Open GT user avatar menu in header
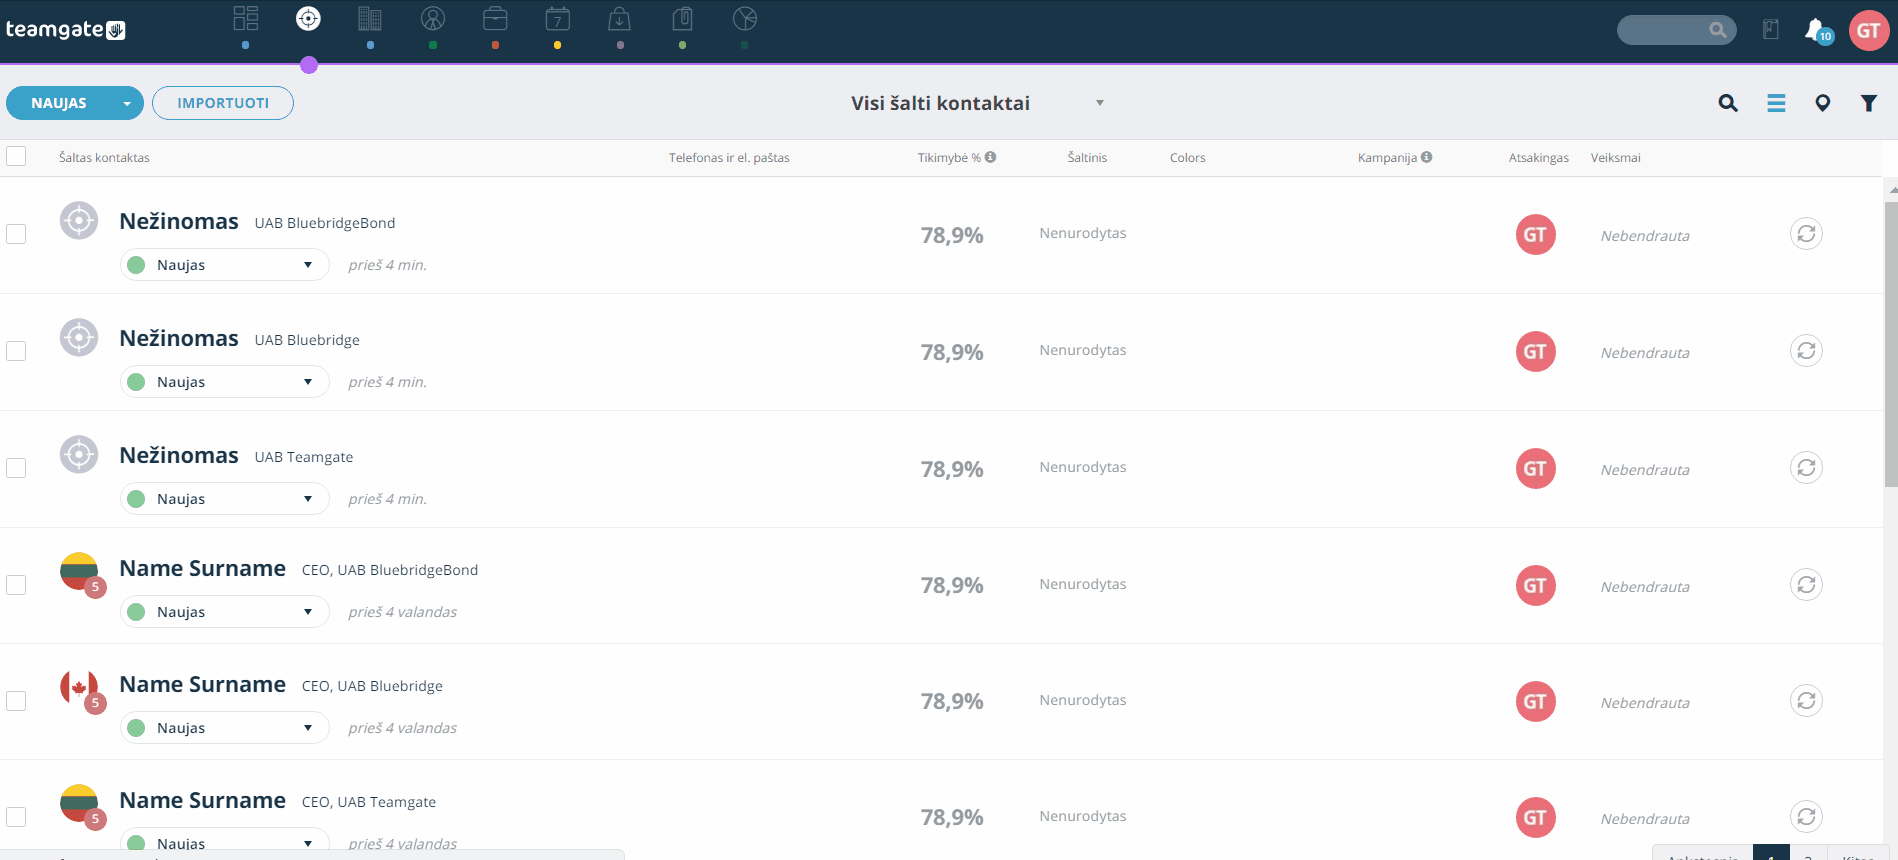 click(x=1869, y=30)
